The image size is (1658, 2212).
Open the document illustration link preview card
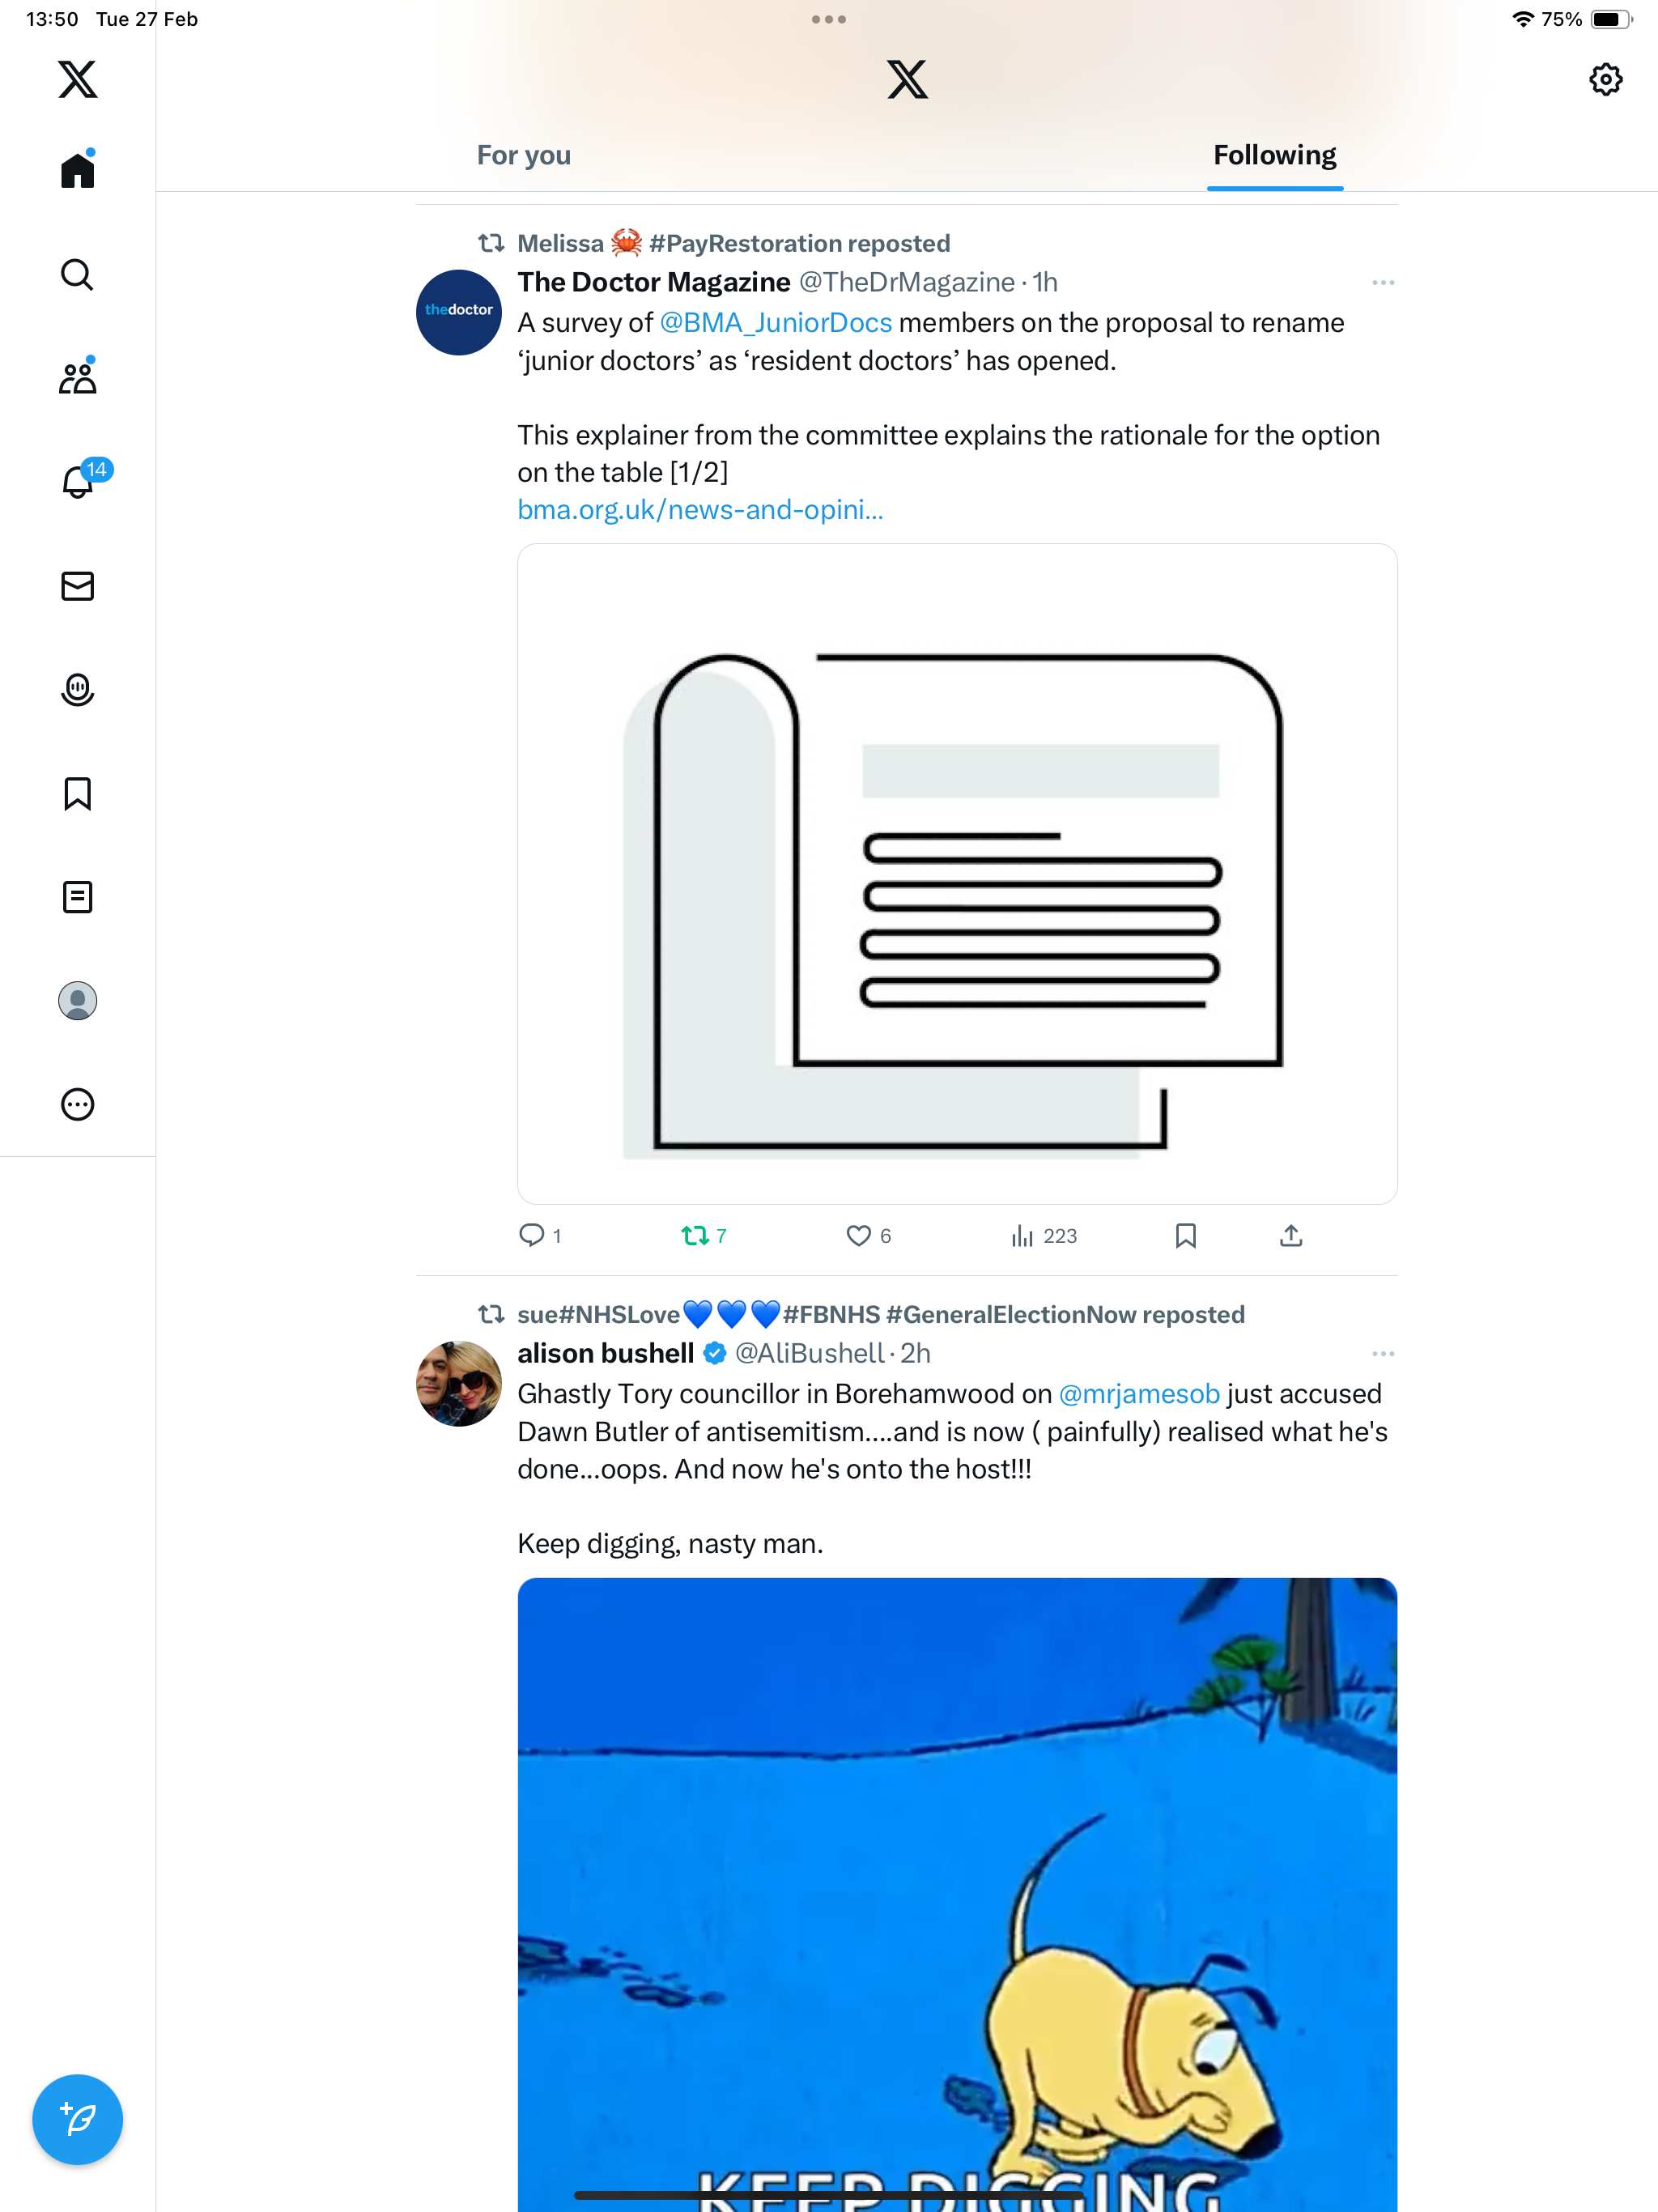pos(957,874)
